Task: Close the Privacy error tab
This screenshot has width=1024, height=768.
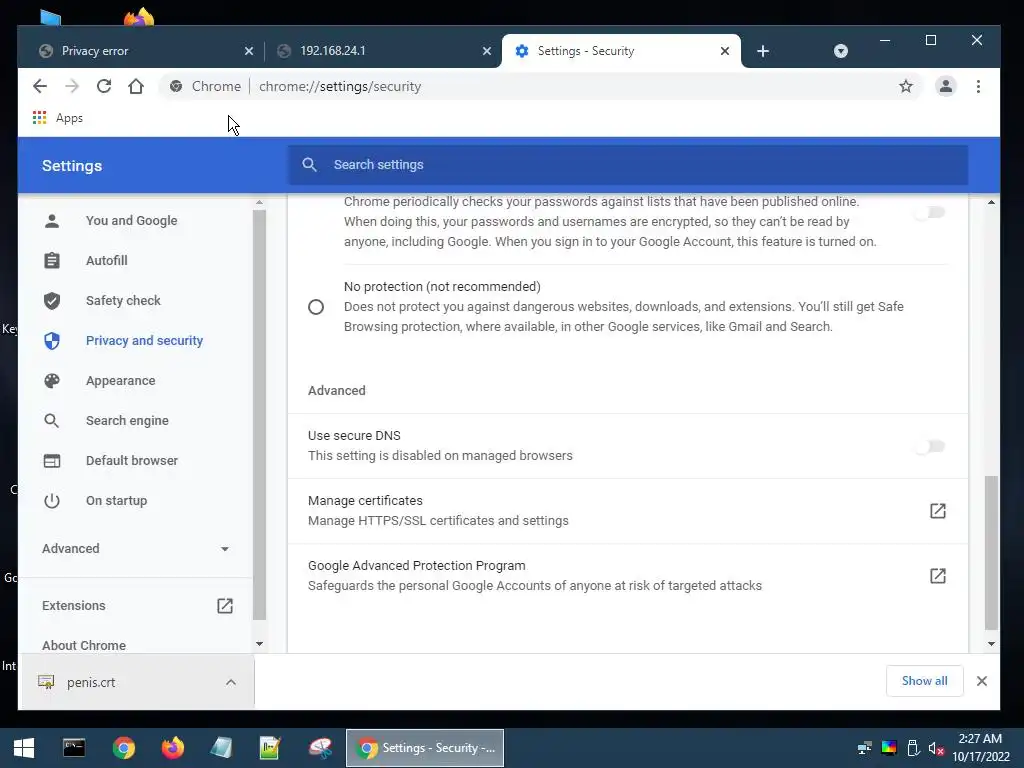Action: tap(249, 51)
